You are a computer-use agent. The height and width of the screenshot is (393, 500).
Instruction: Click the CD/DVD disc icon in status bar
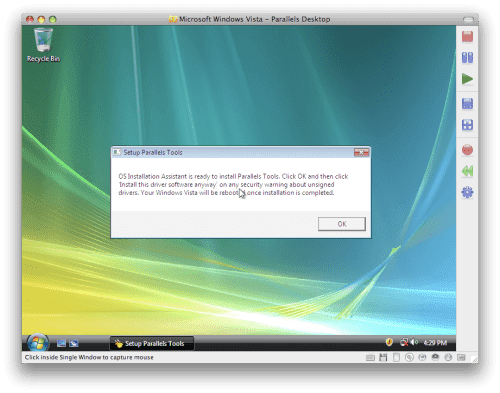tap(409, 358)
